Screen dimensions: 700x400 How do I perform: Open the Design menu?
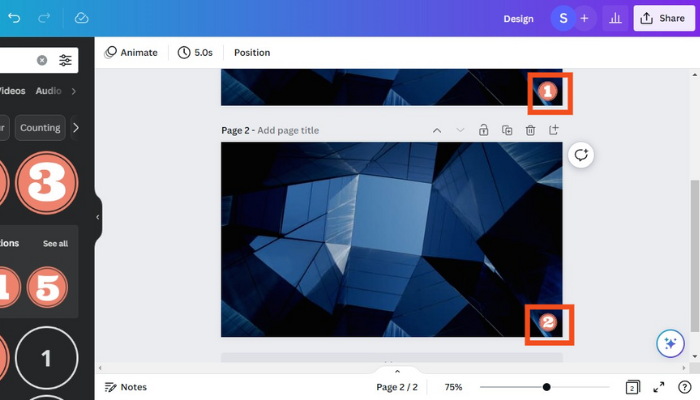coord(518,19)
